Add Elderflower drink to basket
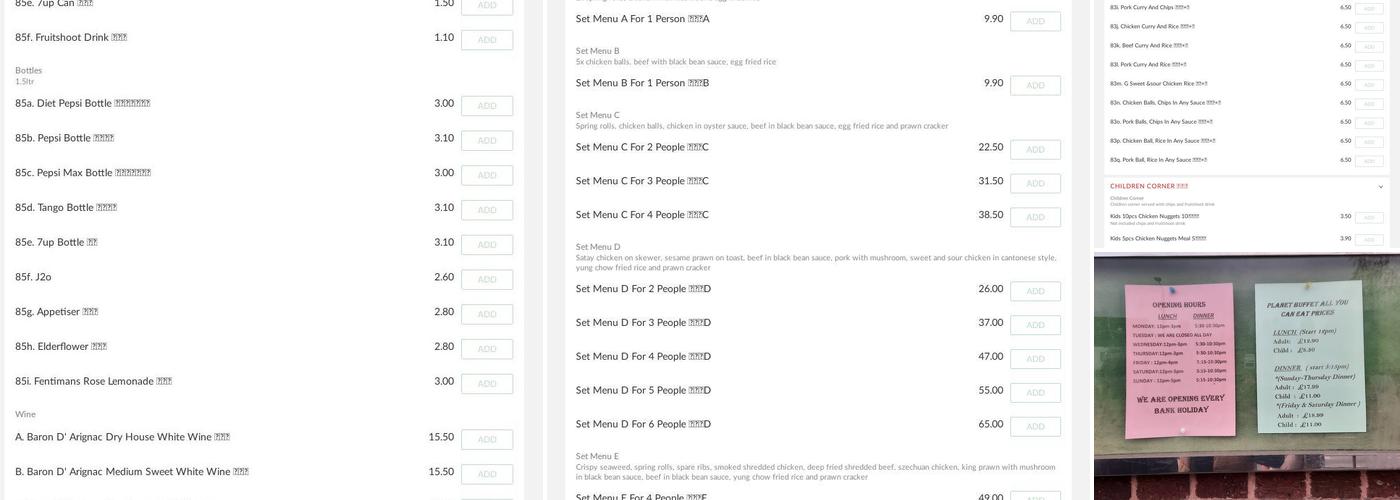The width and height of the screenshot is (1400, 500). (487, 349)
